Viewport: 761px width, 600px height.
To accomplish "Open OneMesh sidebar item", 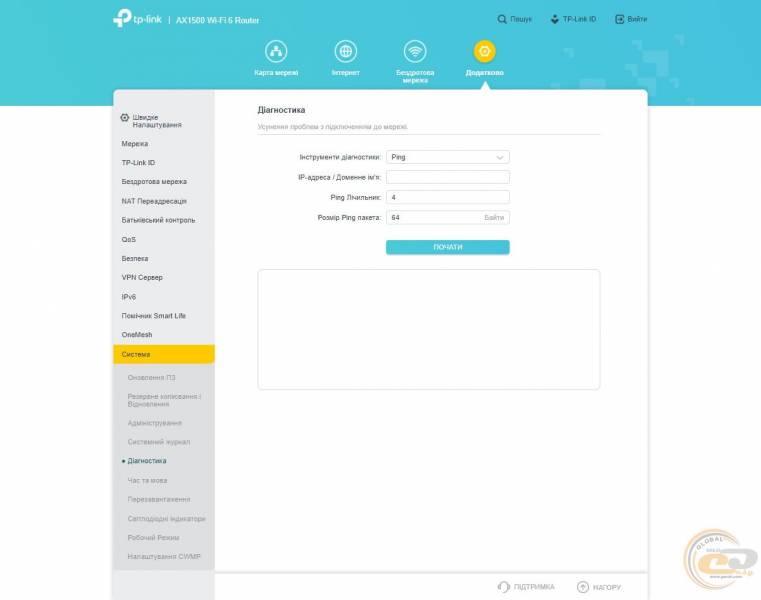I will (137, 334).
